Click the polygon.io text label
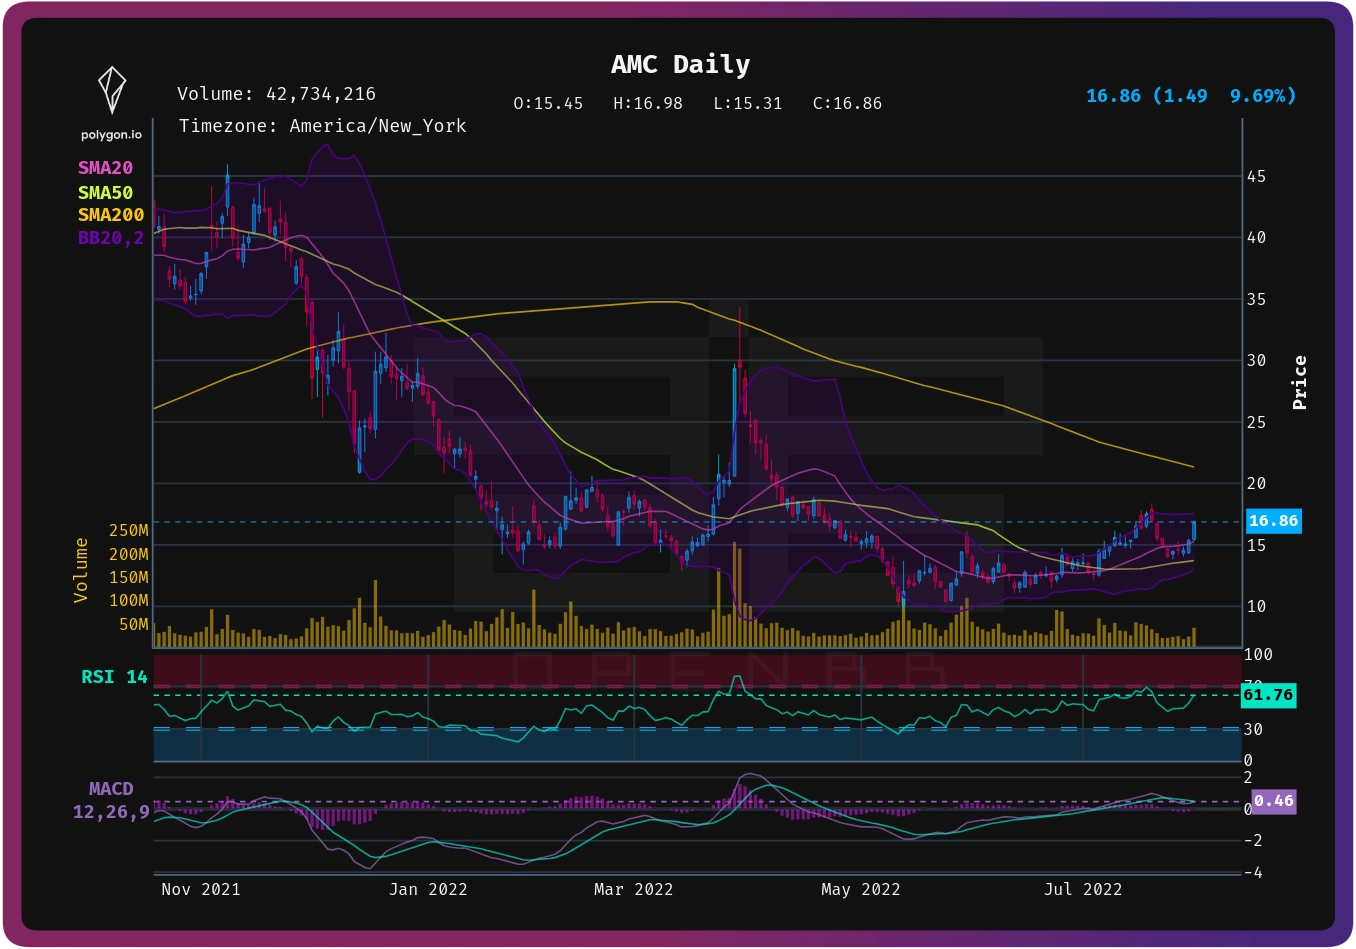 (x=111, y=135)
